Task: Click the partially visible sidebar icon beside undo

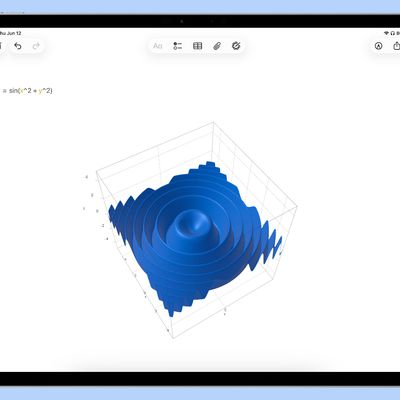Action: (x=1, y=46)
